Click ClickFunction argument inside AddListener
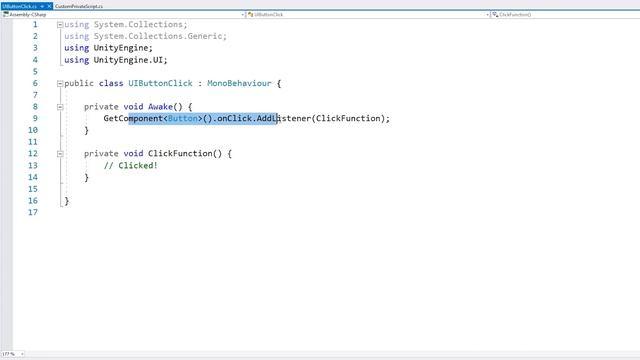This screenshot has height=360, width=640. click(348, 118)
